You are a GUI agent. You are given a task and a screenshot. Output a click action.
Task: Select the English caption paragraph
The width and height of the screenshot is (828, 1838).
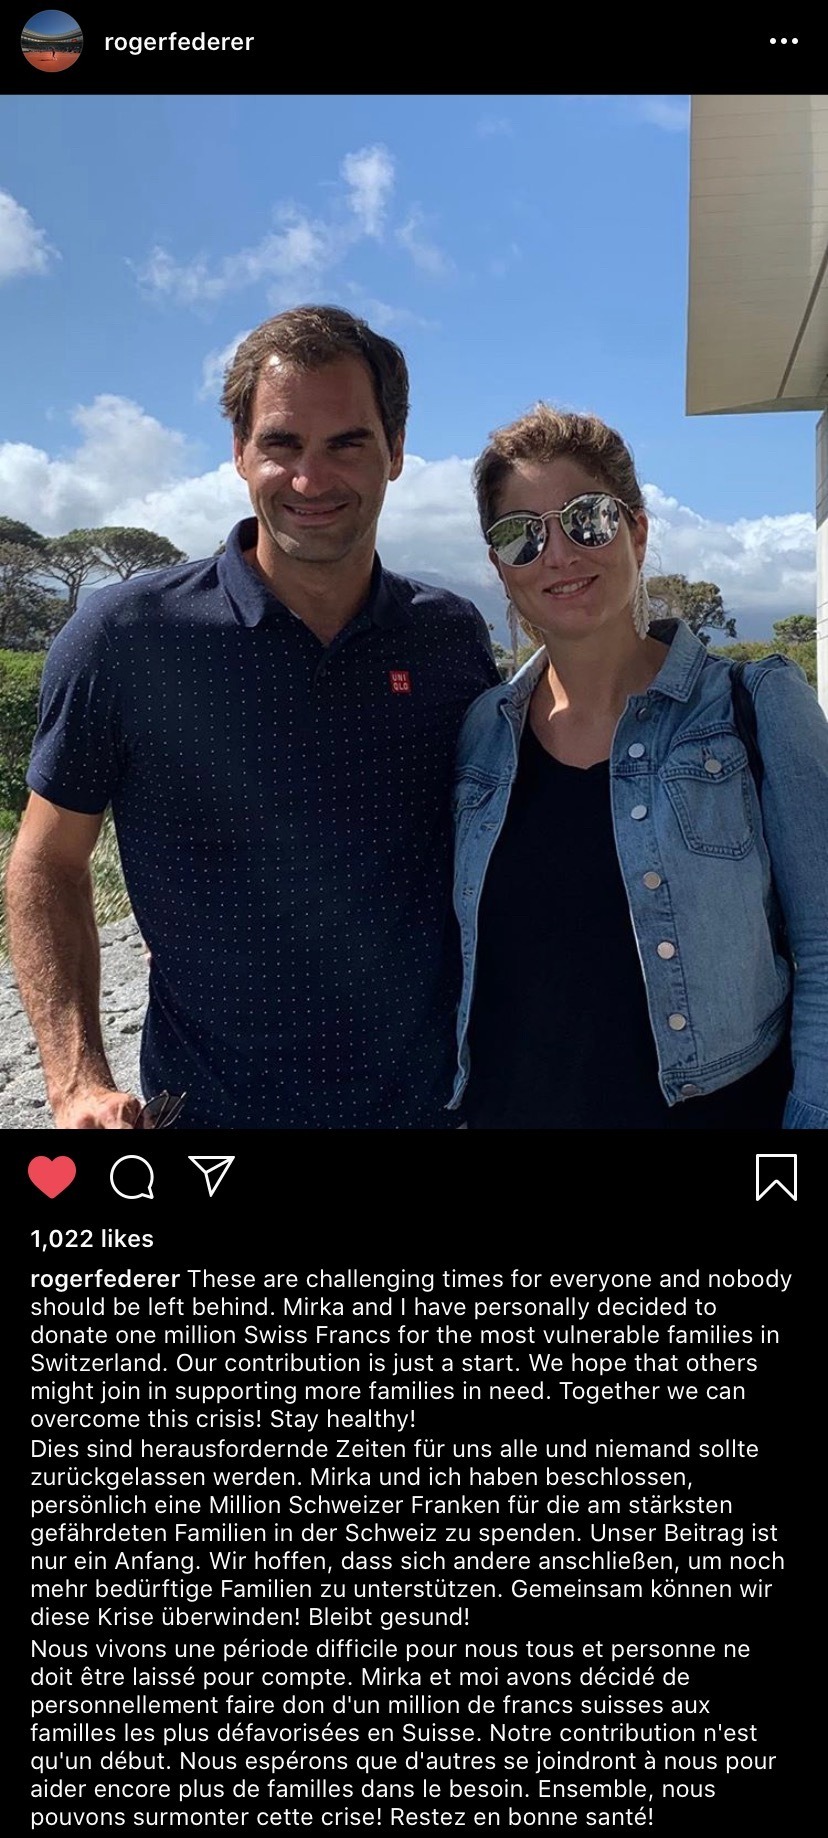tap(411, 1348)
